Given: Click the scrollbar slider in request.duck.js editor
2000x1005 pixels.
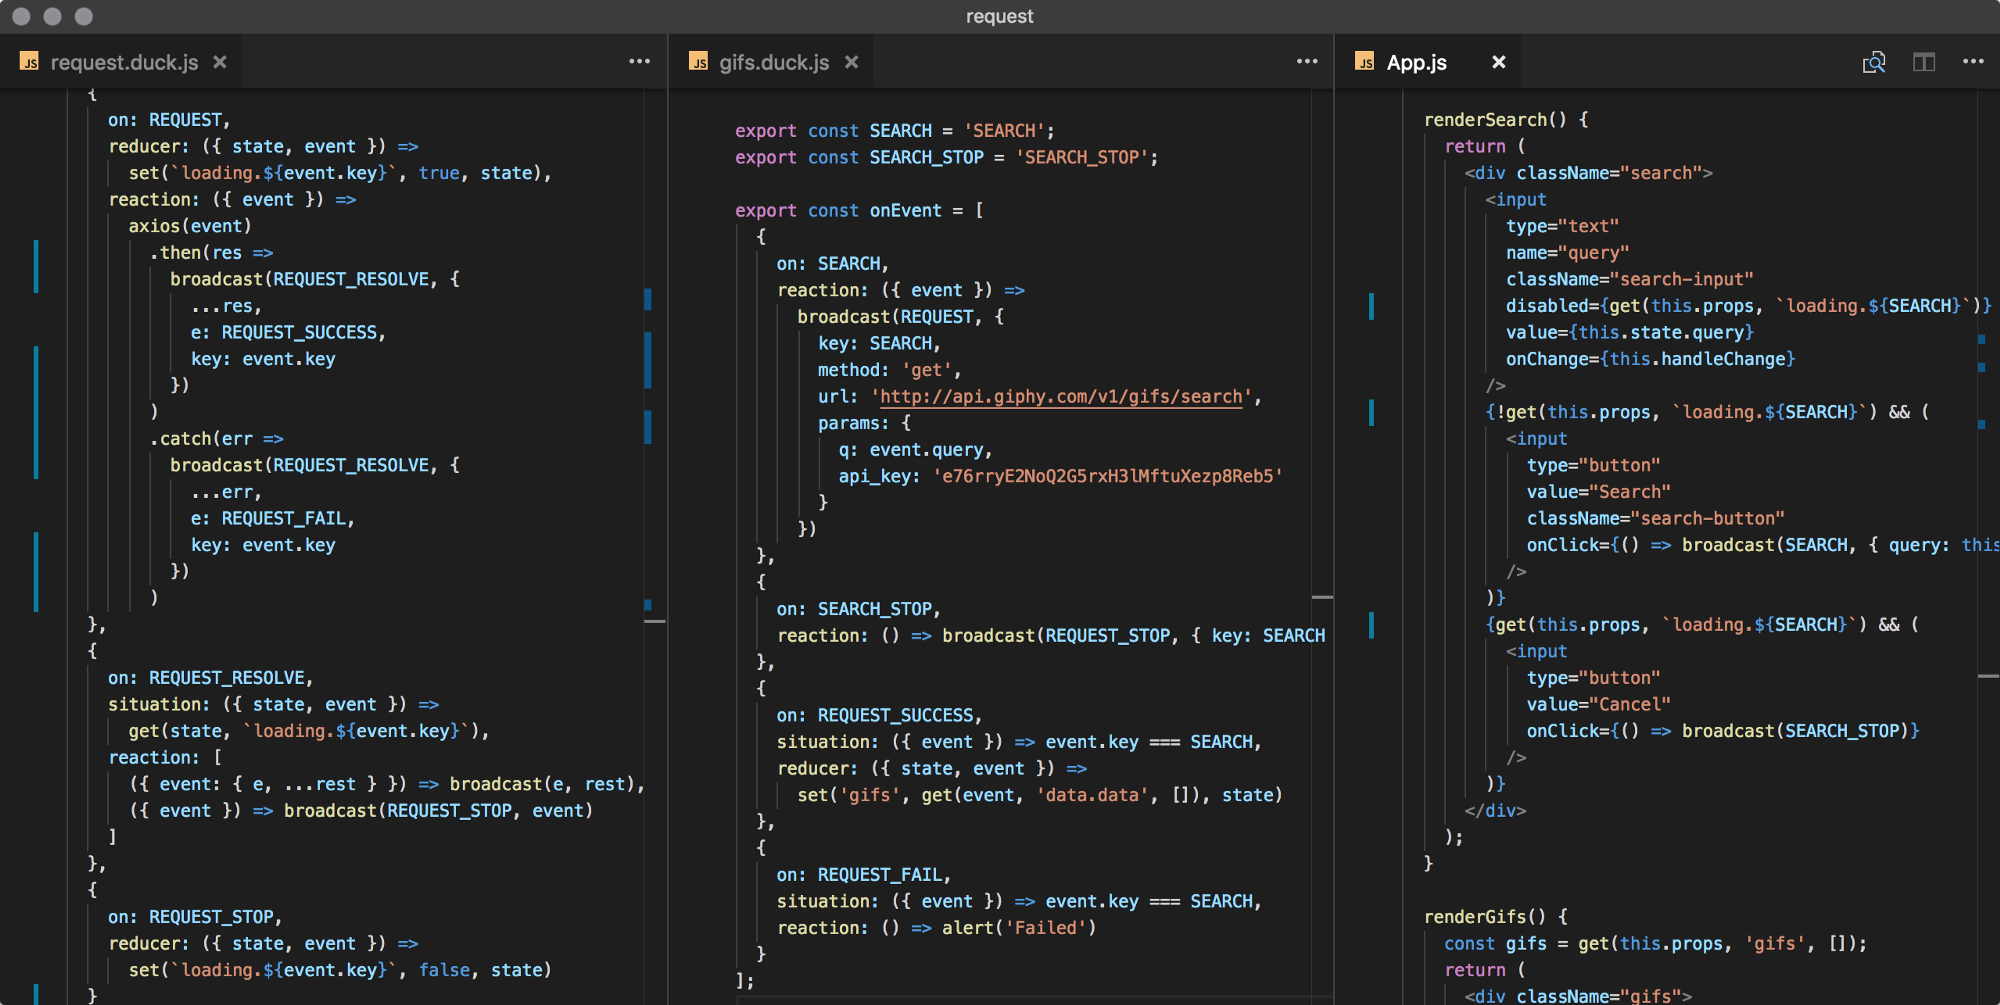Looking at the screenshot, I should (655, 621).
